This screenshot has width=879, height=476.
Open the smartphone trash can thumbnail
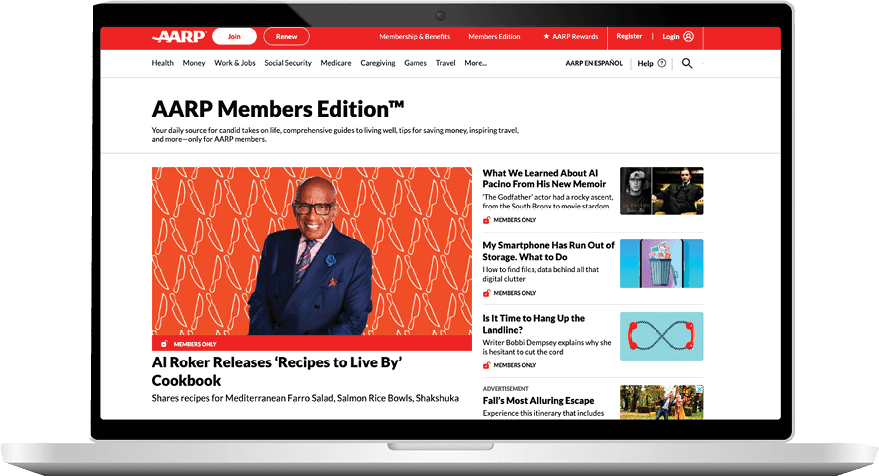[x=661, y=264]
